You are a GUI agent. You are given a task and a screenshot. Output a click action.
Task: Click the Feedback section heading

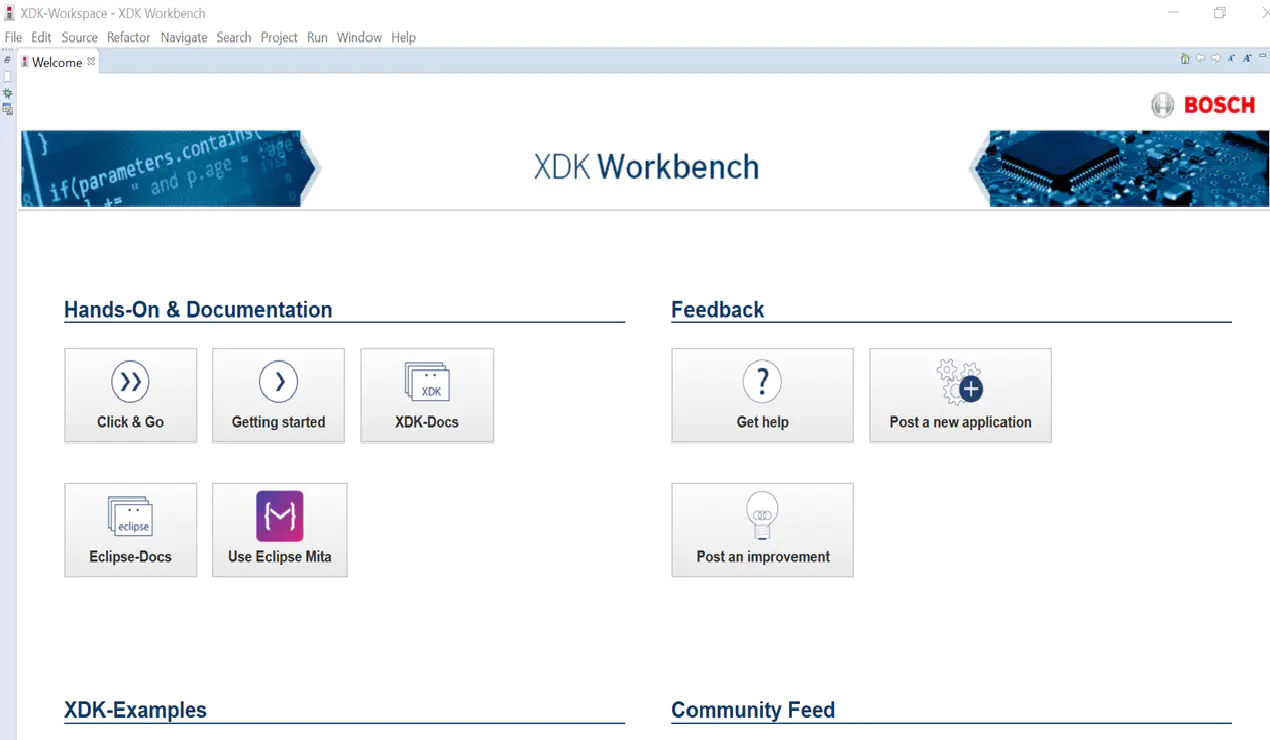click(x=718, y=310)
